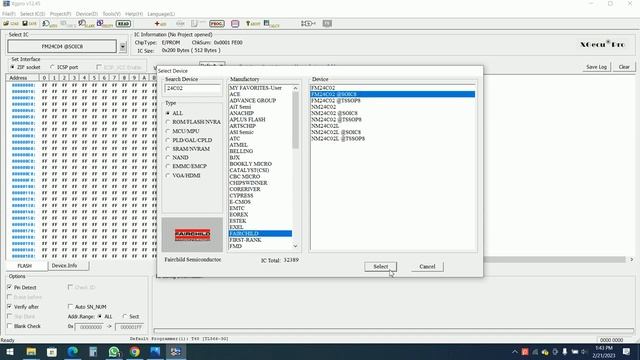Image resolution: width=640 pixels, height=360 pixels.
Task: Select FM24C02 @TSSOP8 in device list
Action: click(x=336, y=100)
